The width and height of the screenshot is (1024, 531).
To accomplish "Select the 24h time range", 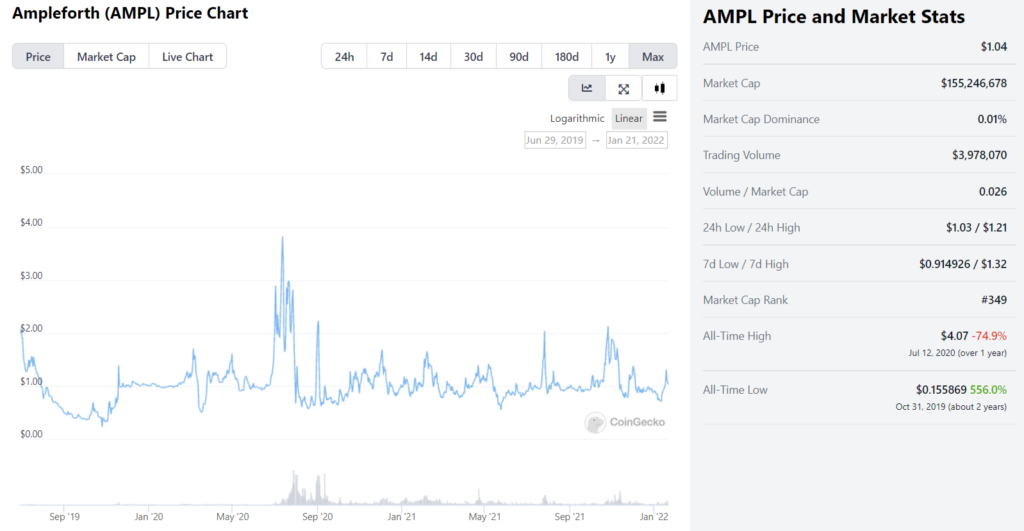I will point(344,57).
